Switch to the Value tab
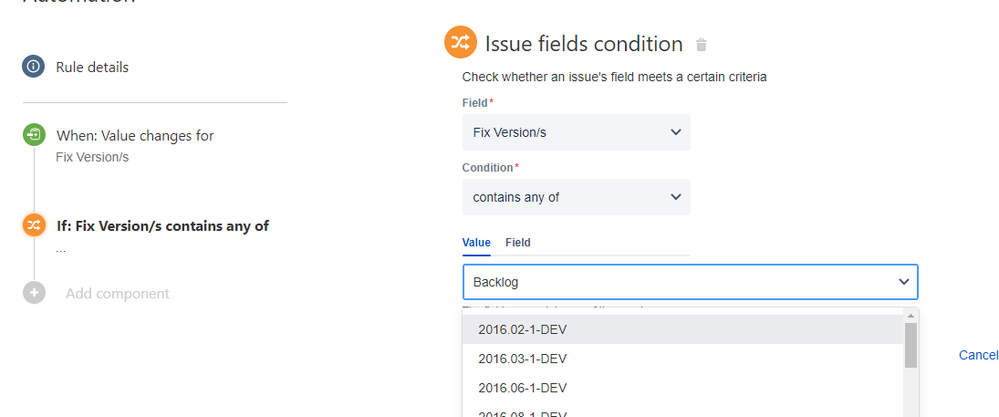999x417 pixels. coord(477,243)
